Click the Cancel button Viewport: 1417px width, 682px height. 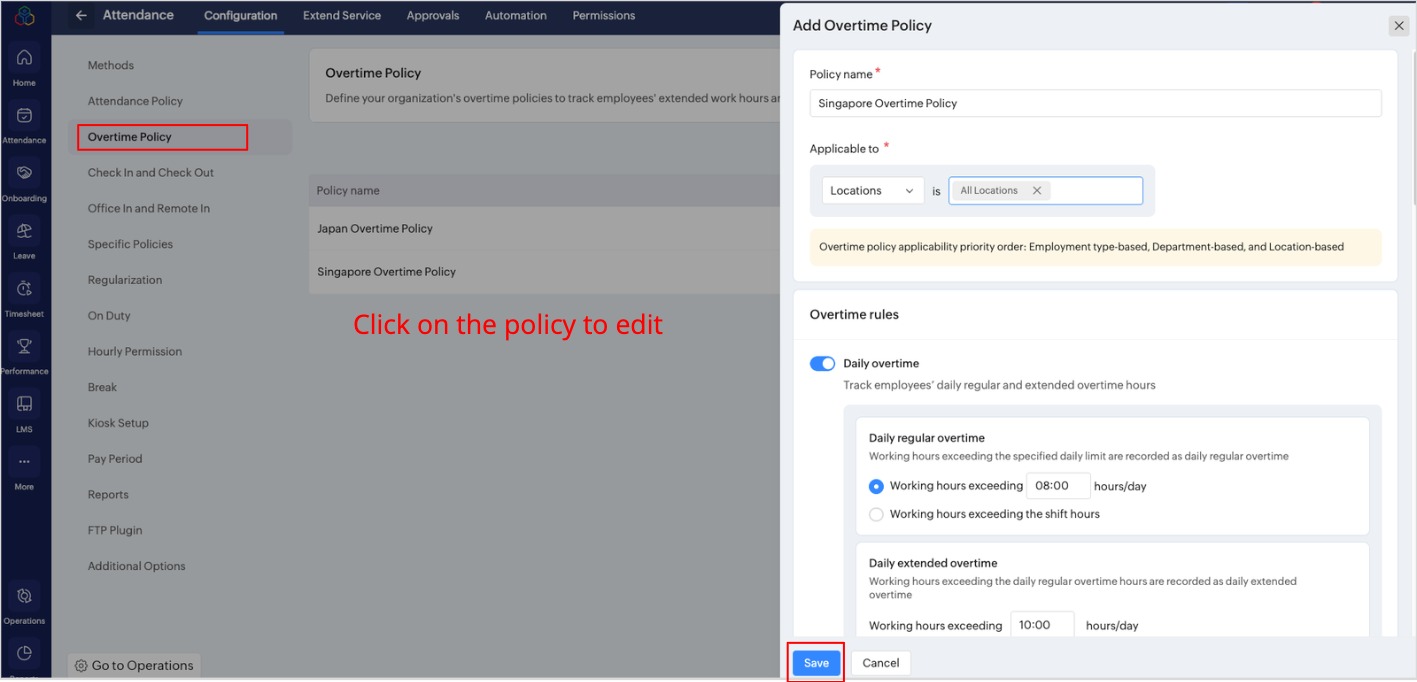pos(881,663)
